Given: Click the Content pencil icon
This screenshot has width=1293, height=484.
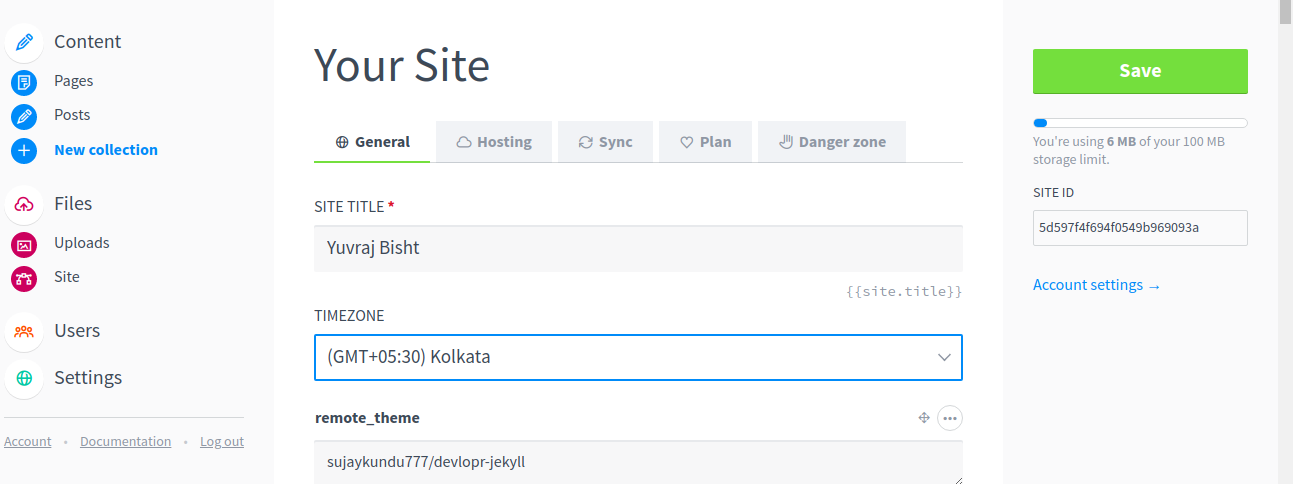Looking at the screenshot, I should [24, 42].
